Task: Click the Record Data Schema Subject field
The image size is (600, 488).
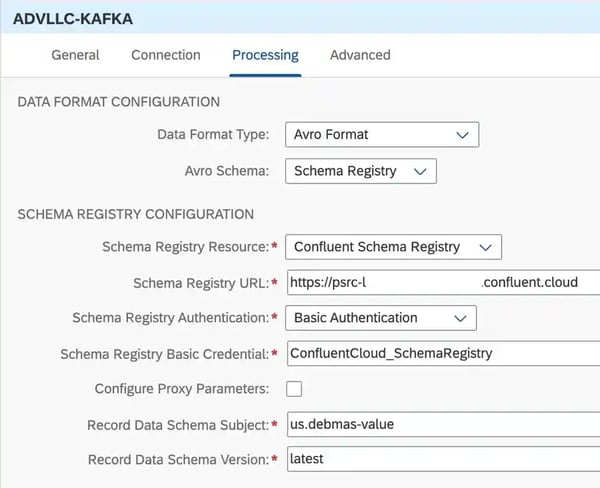Action: coord(440,424)
